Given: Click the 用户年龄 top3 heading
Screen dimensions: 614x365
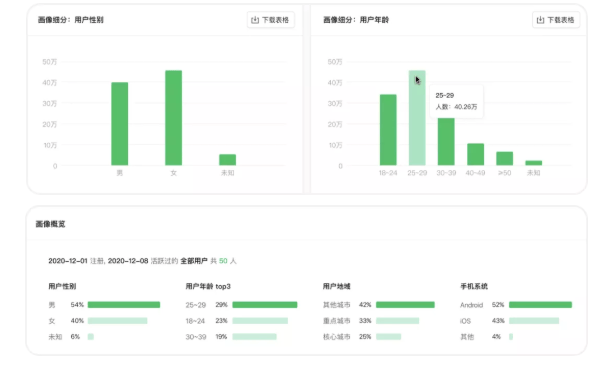Looking at the screenshot, I should [208, 286].
